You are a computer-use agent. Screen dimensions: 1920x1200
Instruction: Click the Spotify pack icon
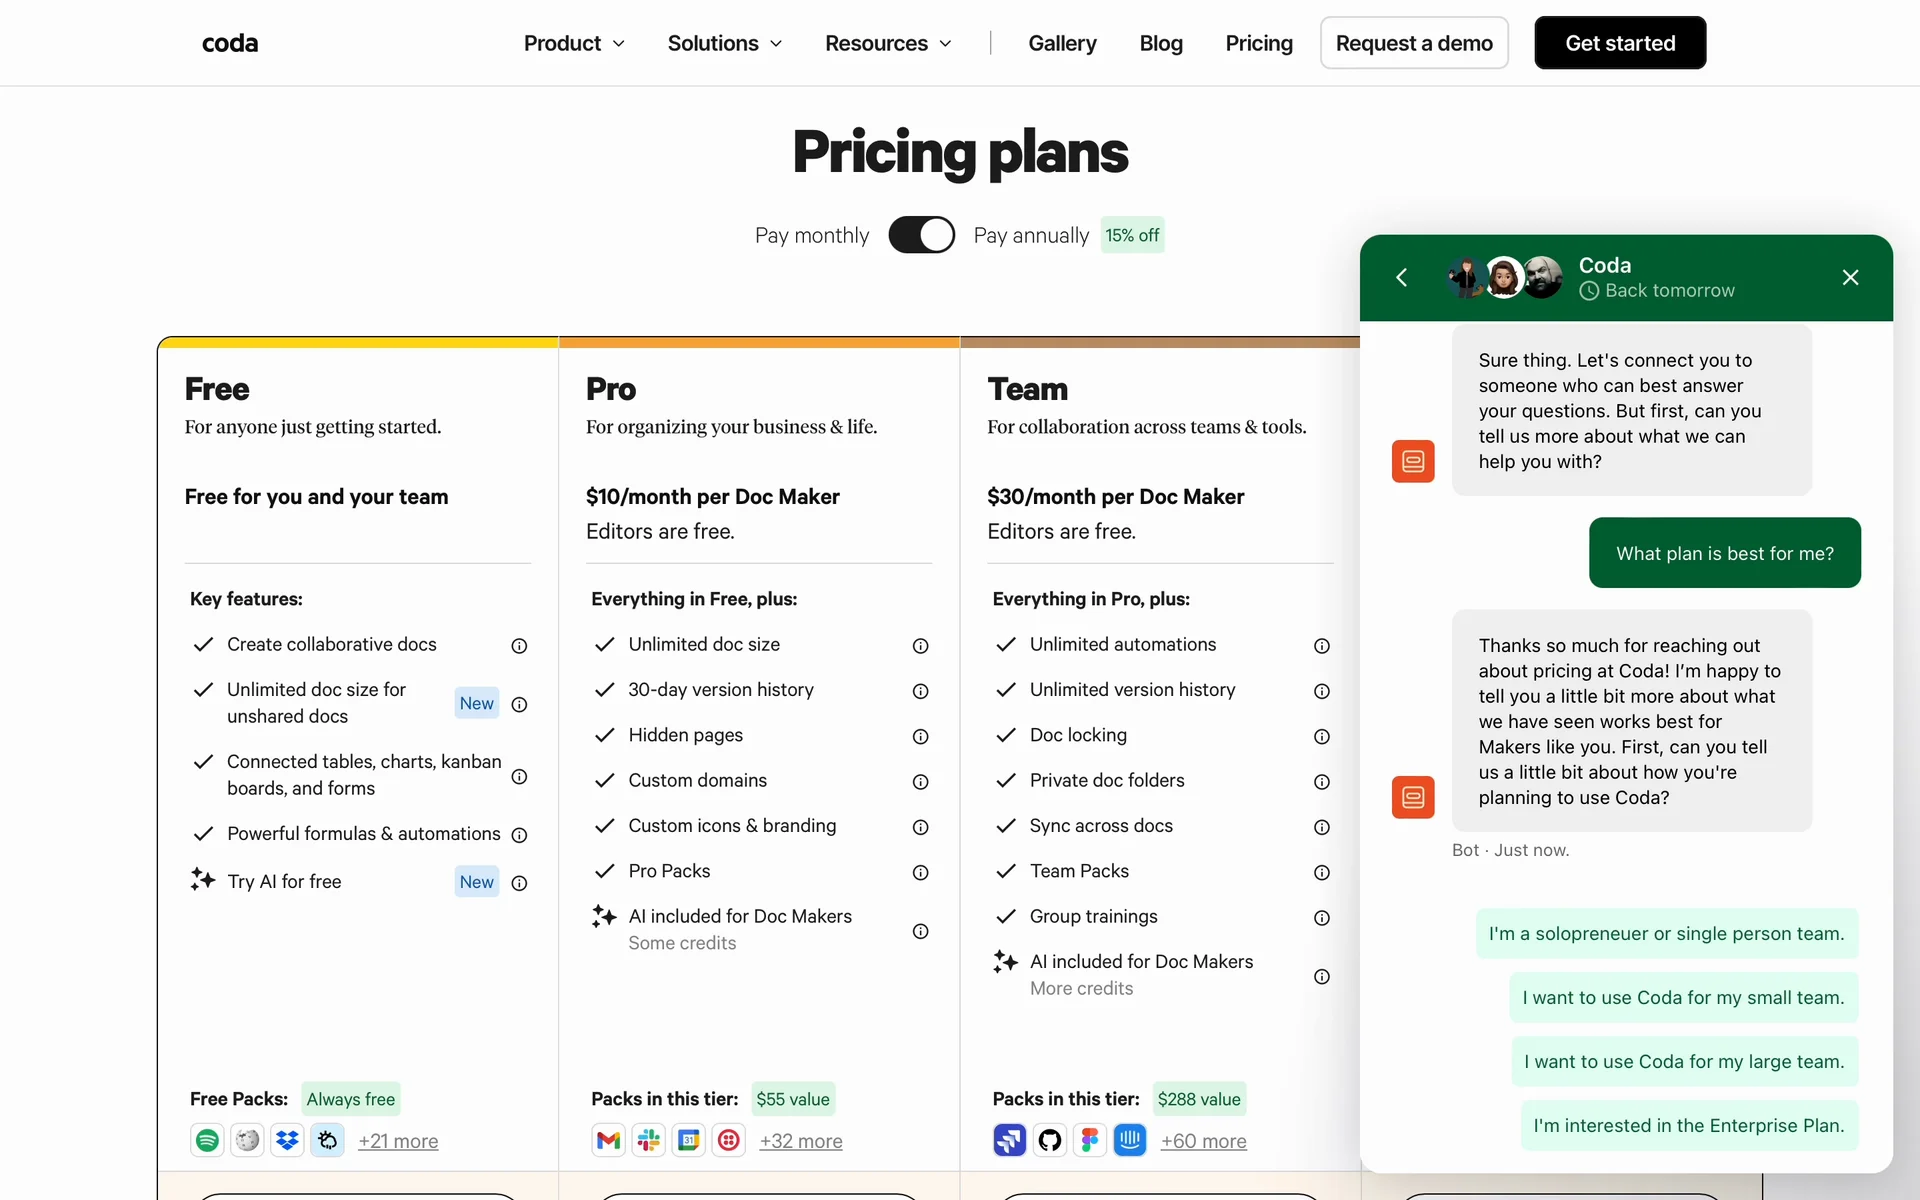tap(207, 1140)
